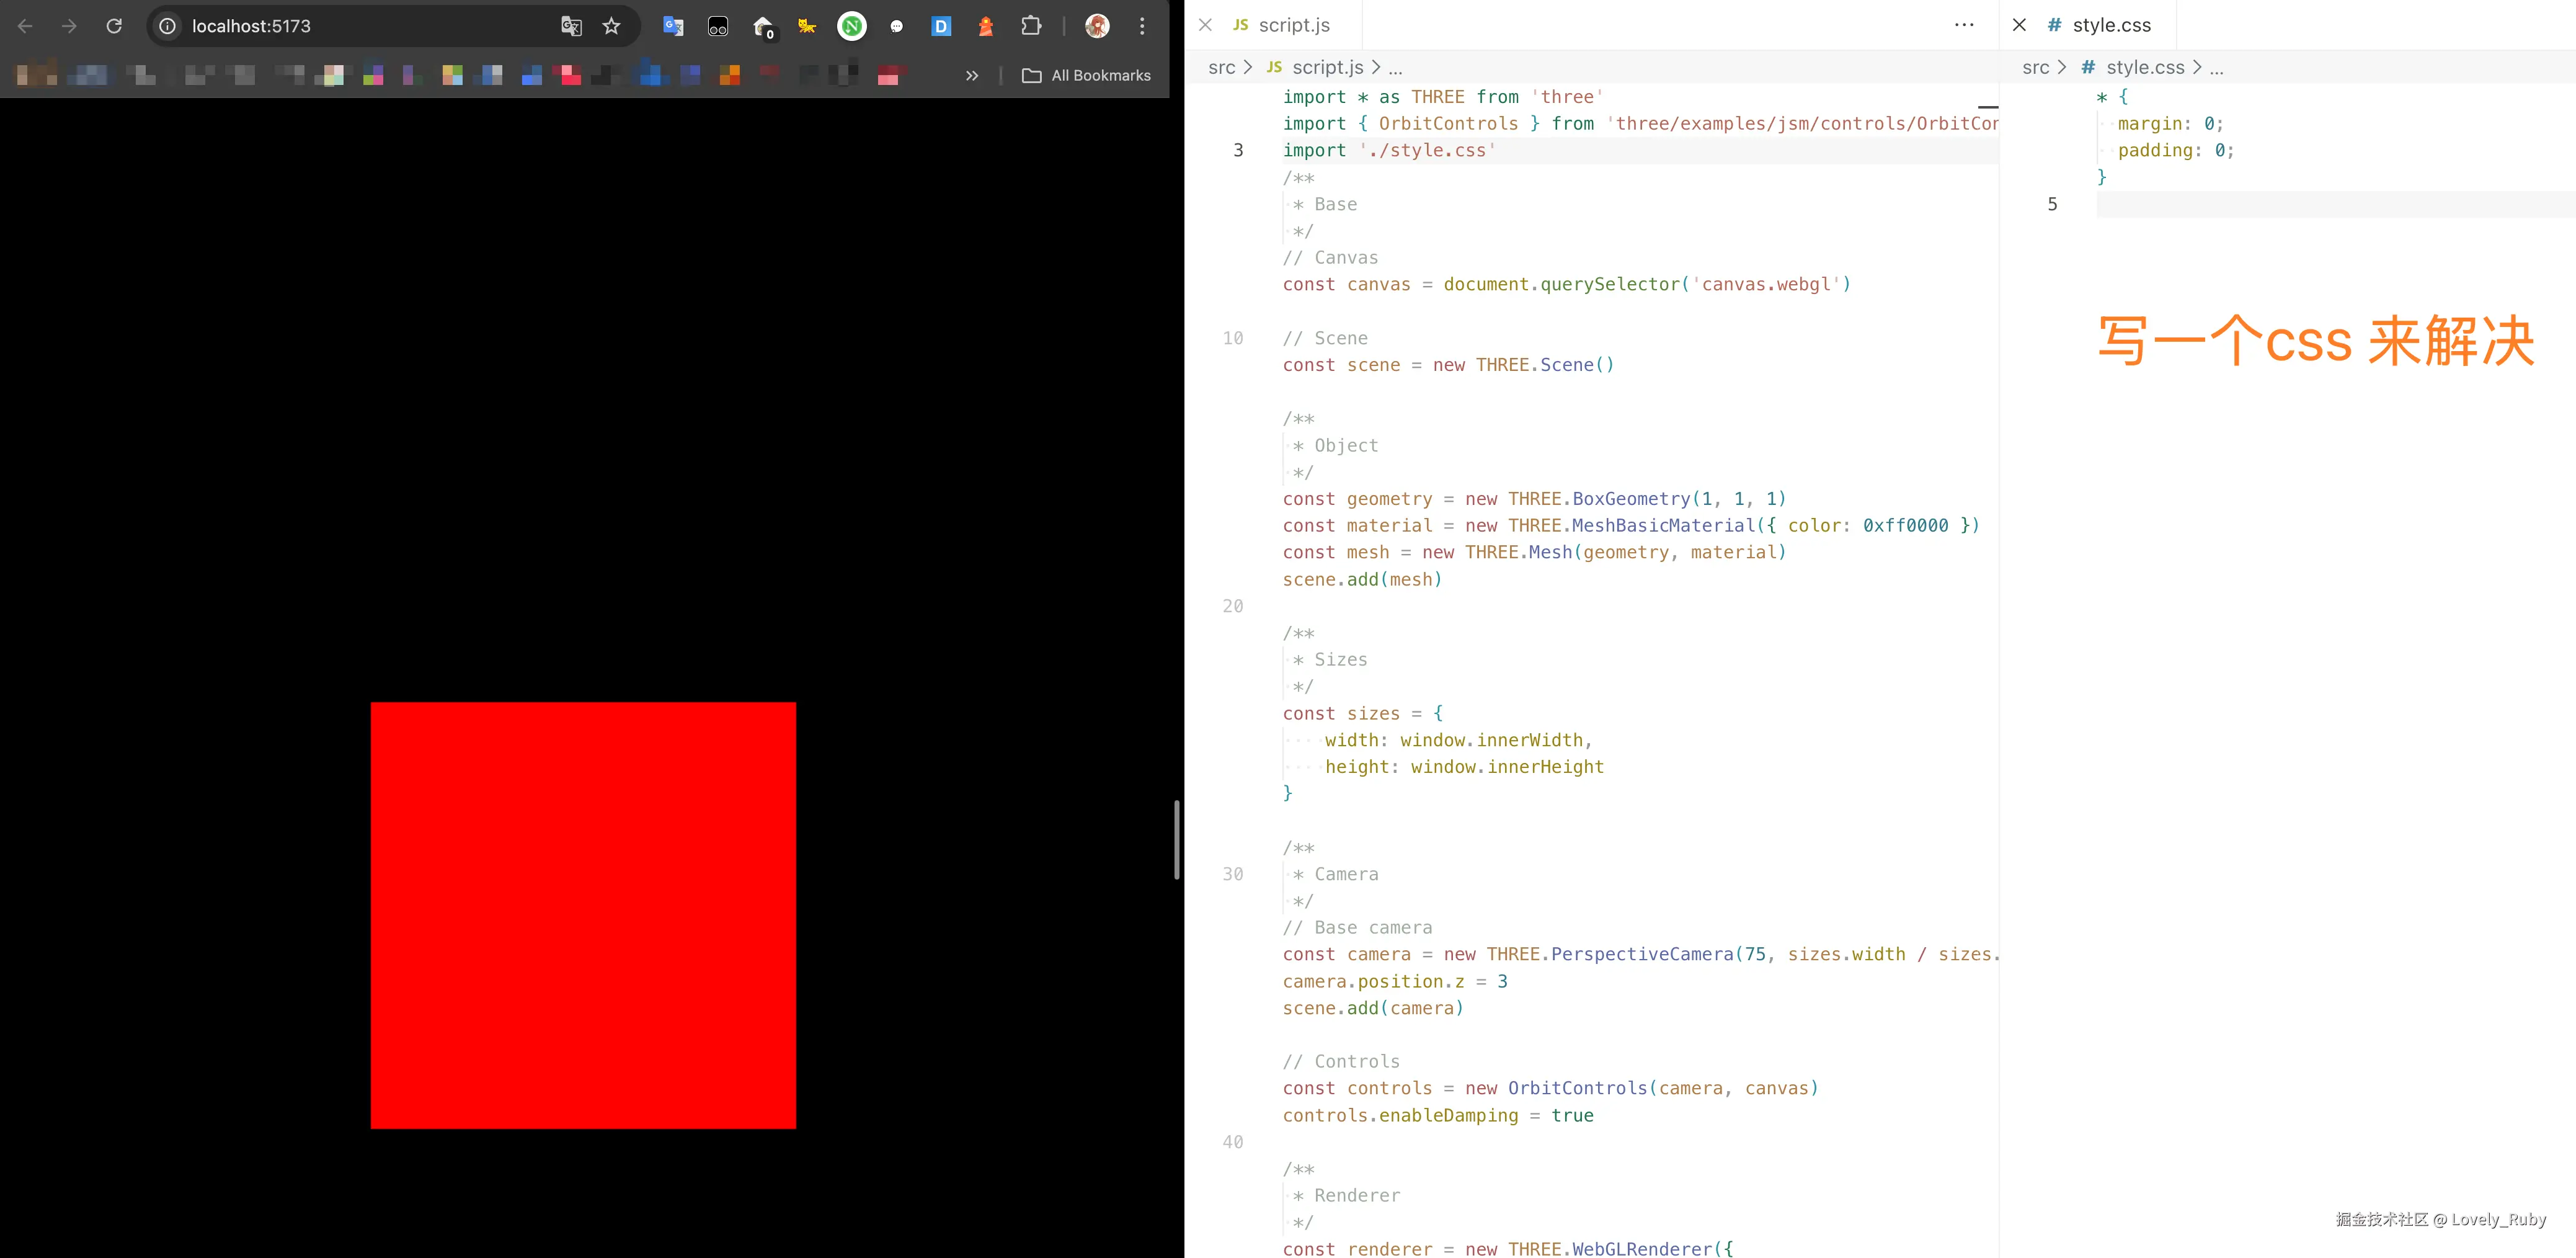Open All Bookmarks folder
The height and width of the screenshot is (1258, 2576).
[x=1087, y=75]
